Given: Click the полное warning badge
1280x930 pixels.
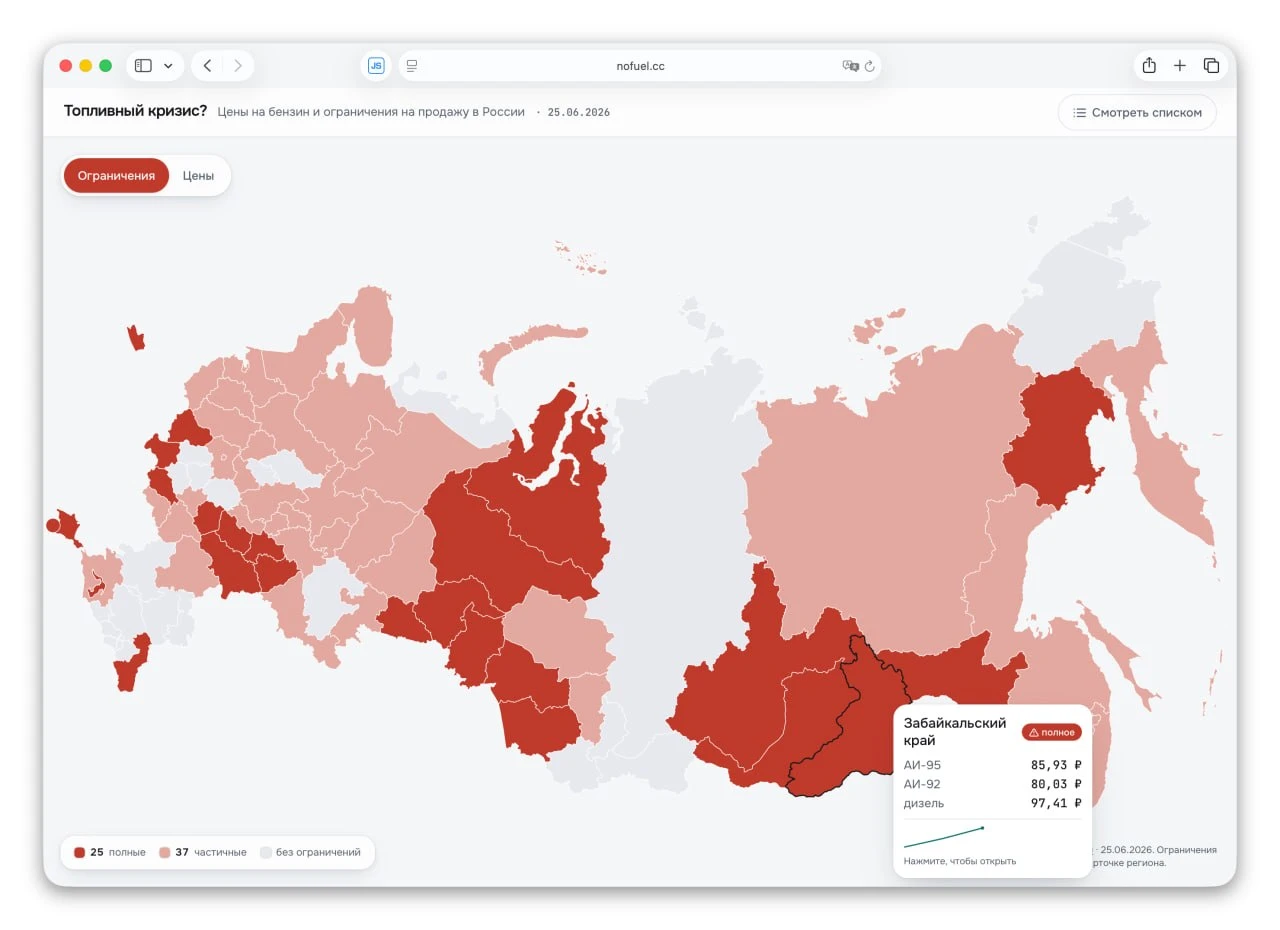Looking at the screenshot, I should pyautogui.click(x=1052, y=732).
